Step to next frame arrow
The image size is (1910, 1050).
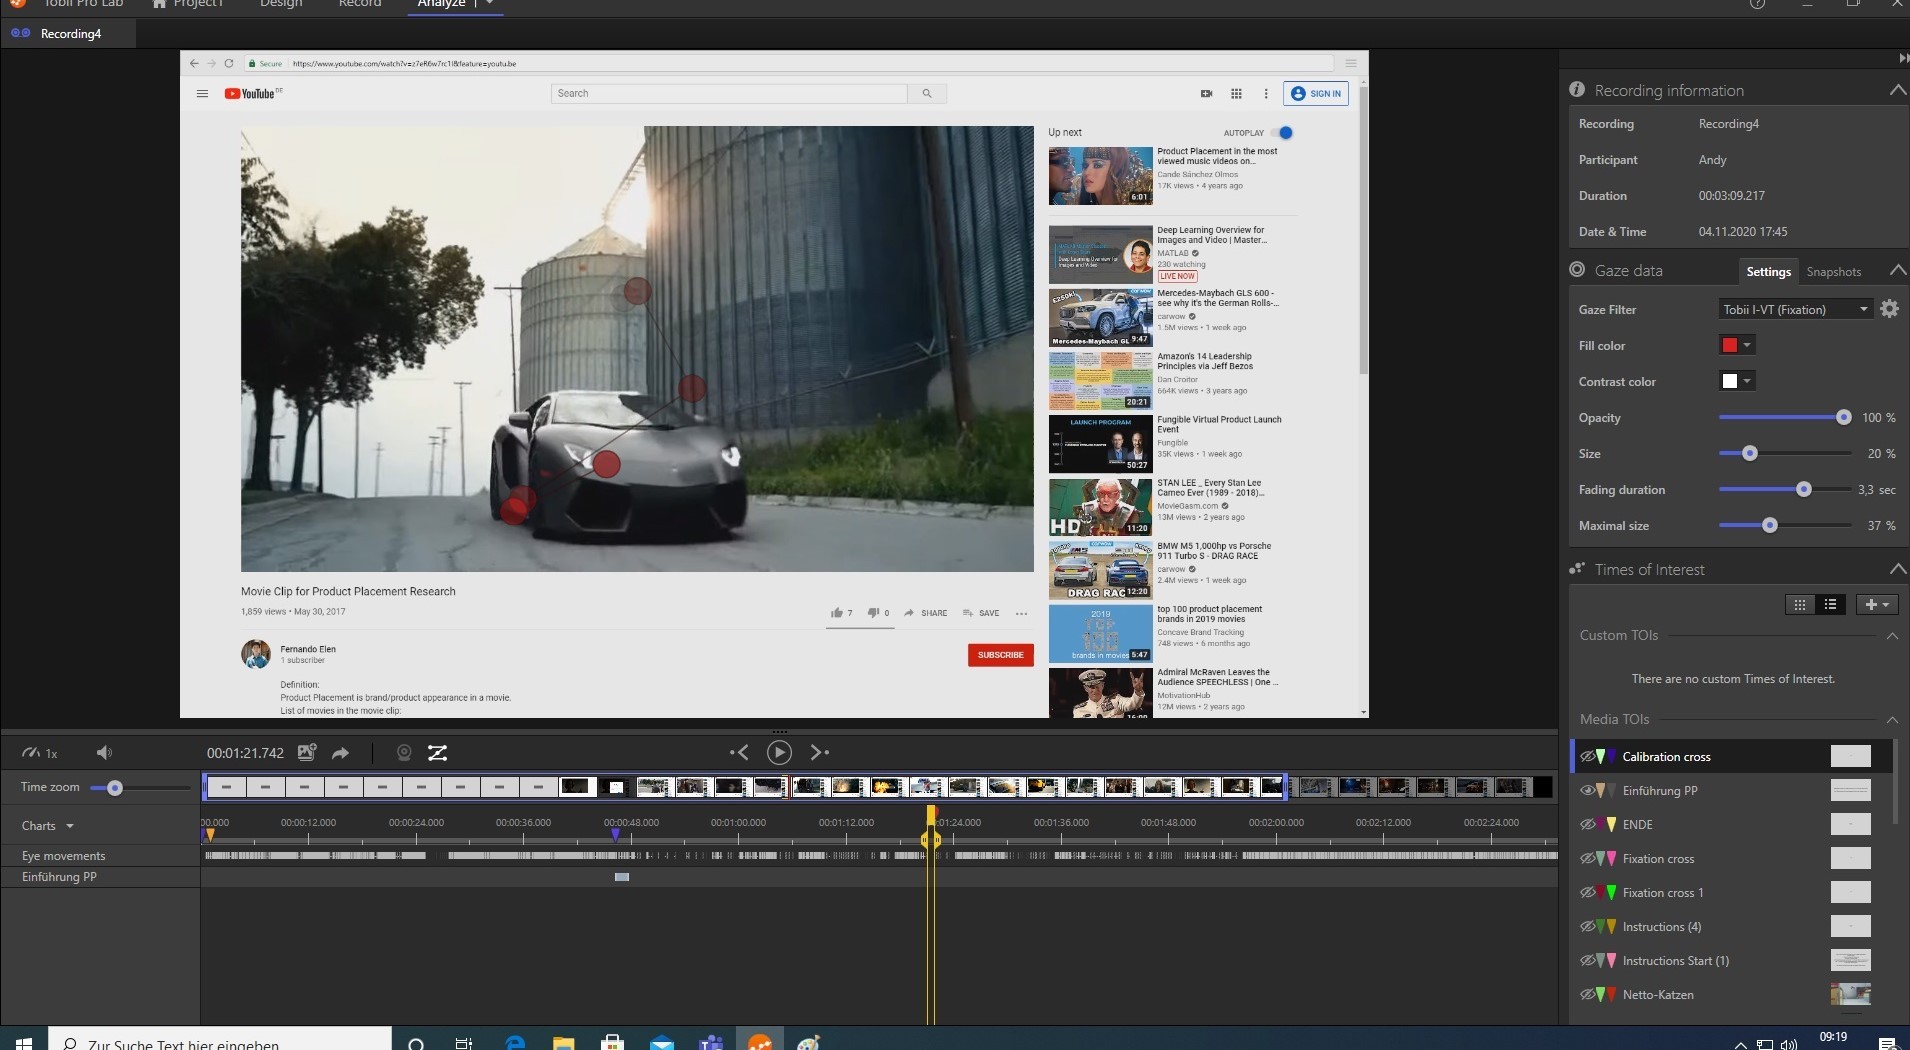(x=819, y=752)
